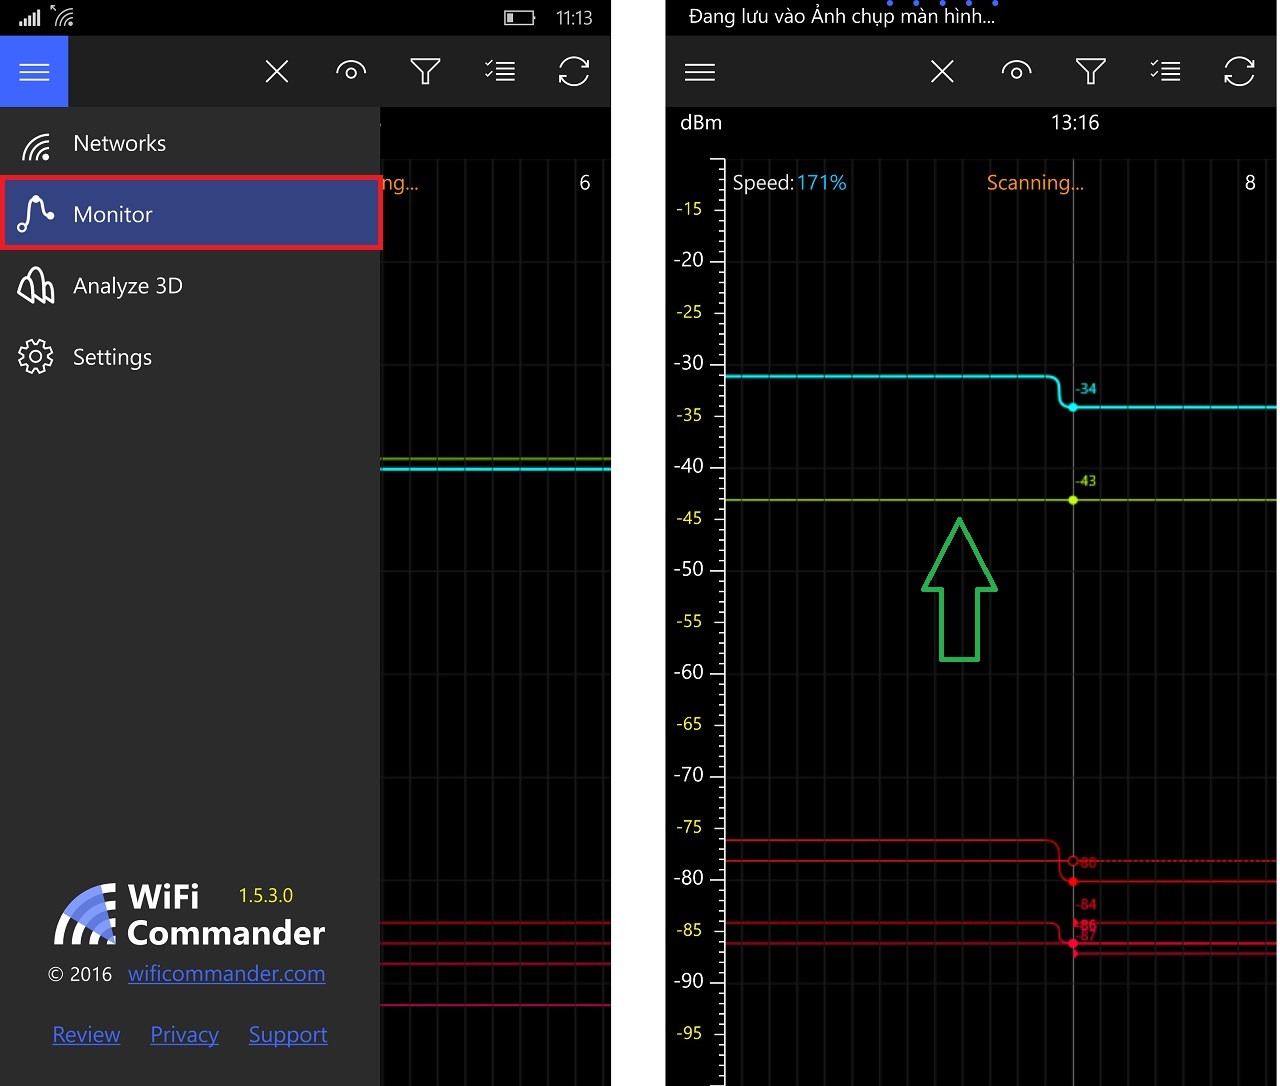1280x1086 pixels.
Task: Open the filter funnel in right screen
Action: point(1090,72)
